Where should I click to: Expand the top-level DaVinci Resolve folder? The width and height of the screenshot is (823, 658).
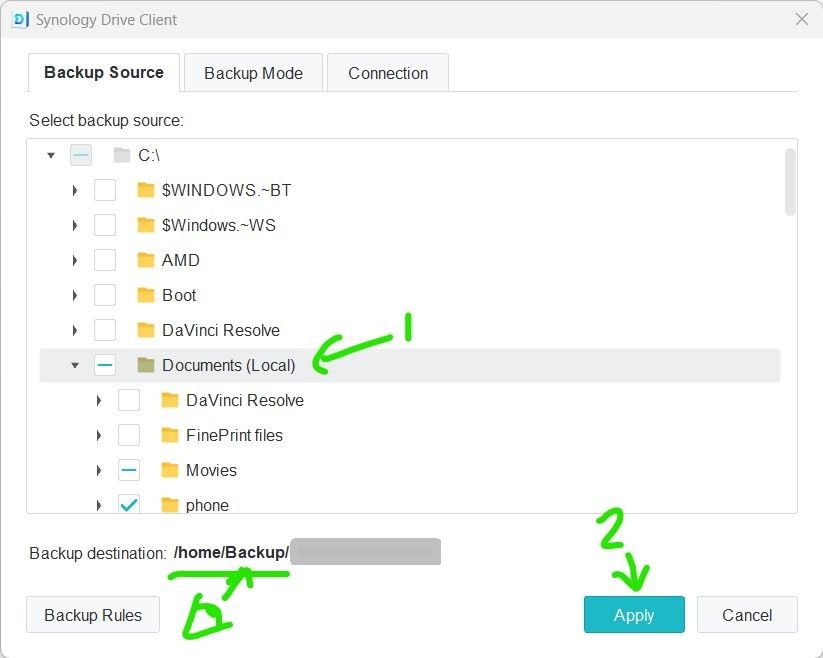point(75,330)
